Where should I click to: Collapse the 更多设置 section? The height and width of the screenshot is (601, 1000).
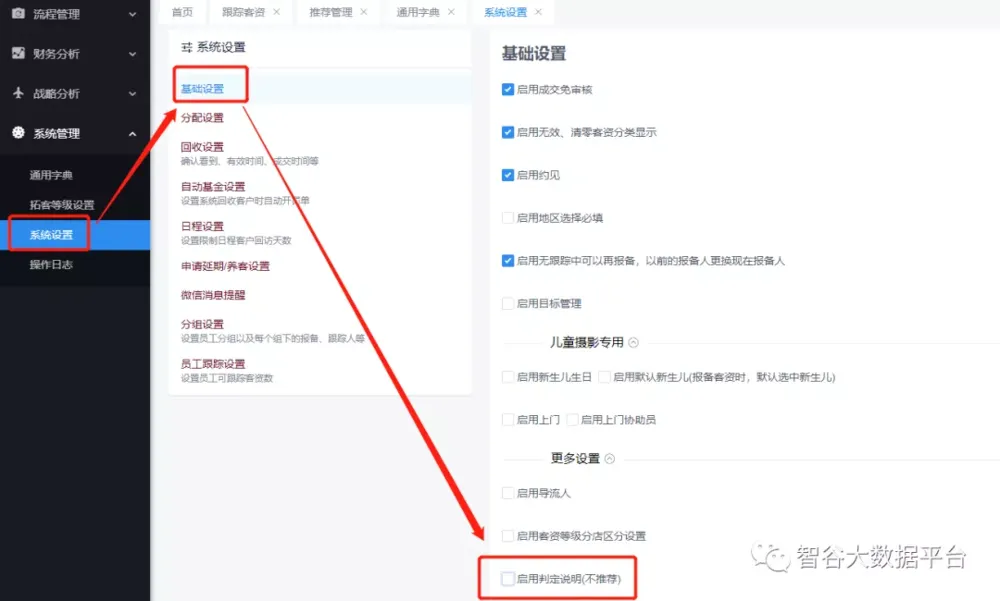609,459
